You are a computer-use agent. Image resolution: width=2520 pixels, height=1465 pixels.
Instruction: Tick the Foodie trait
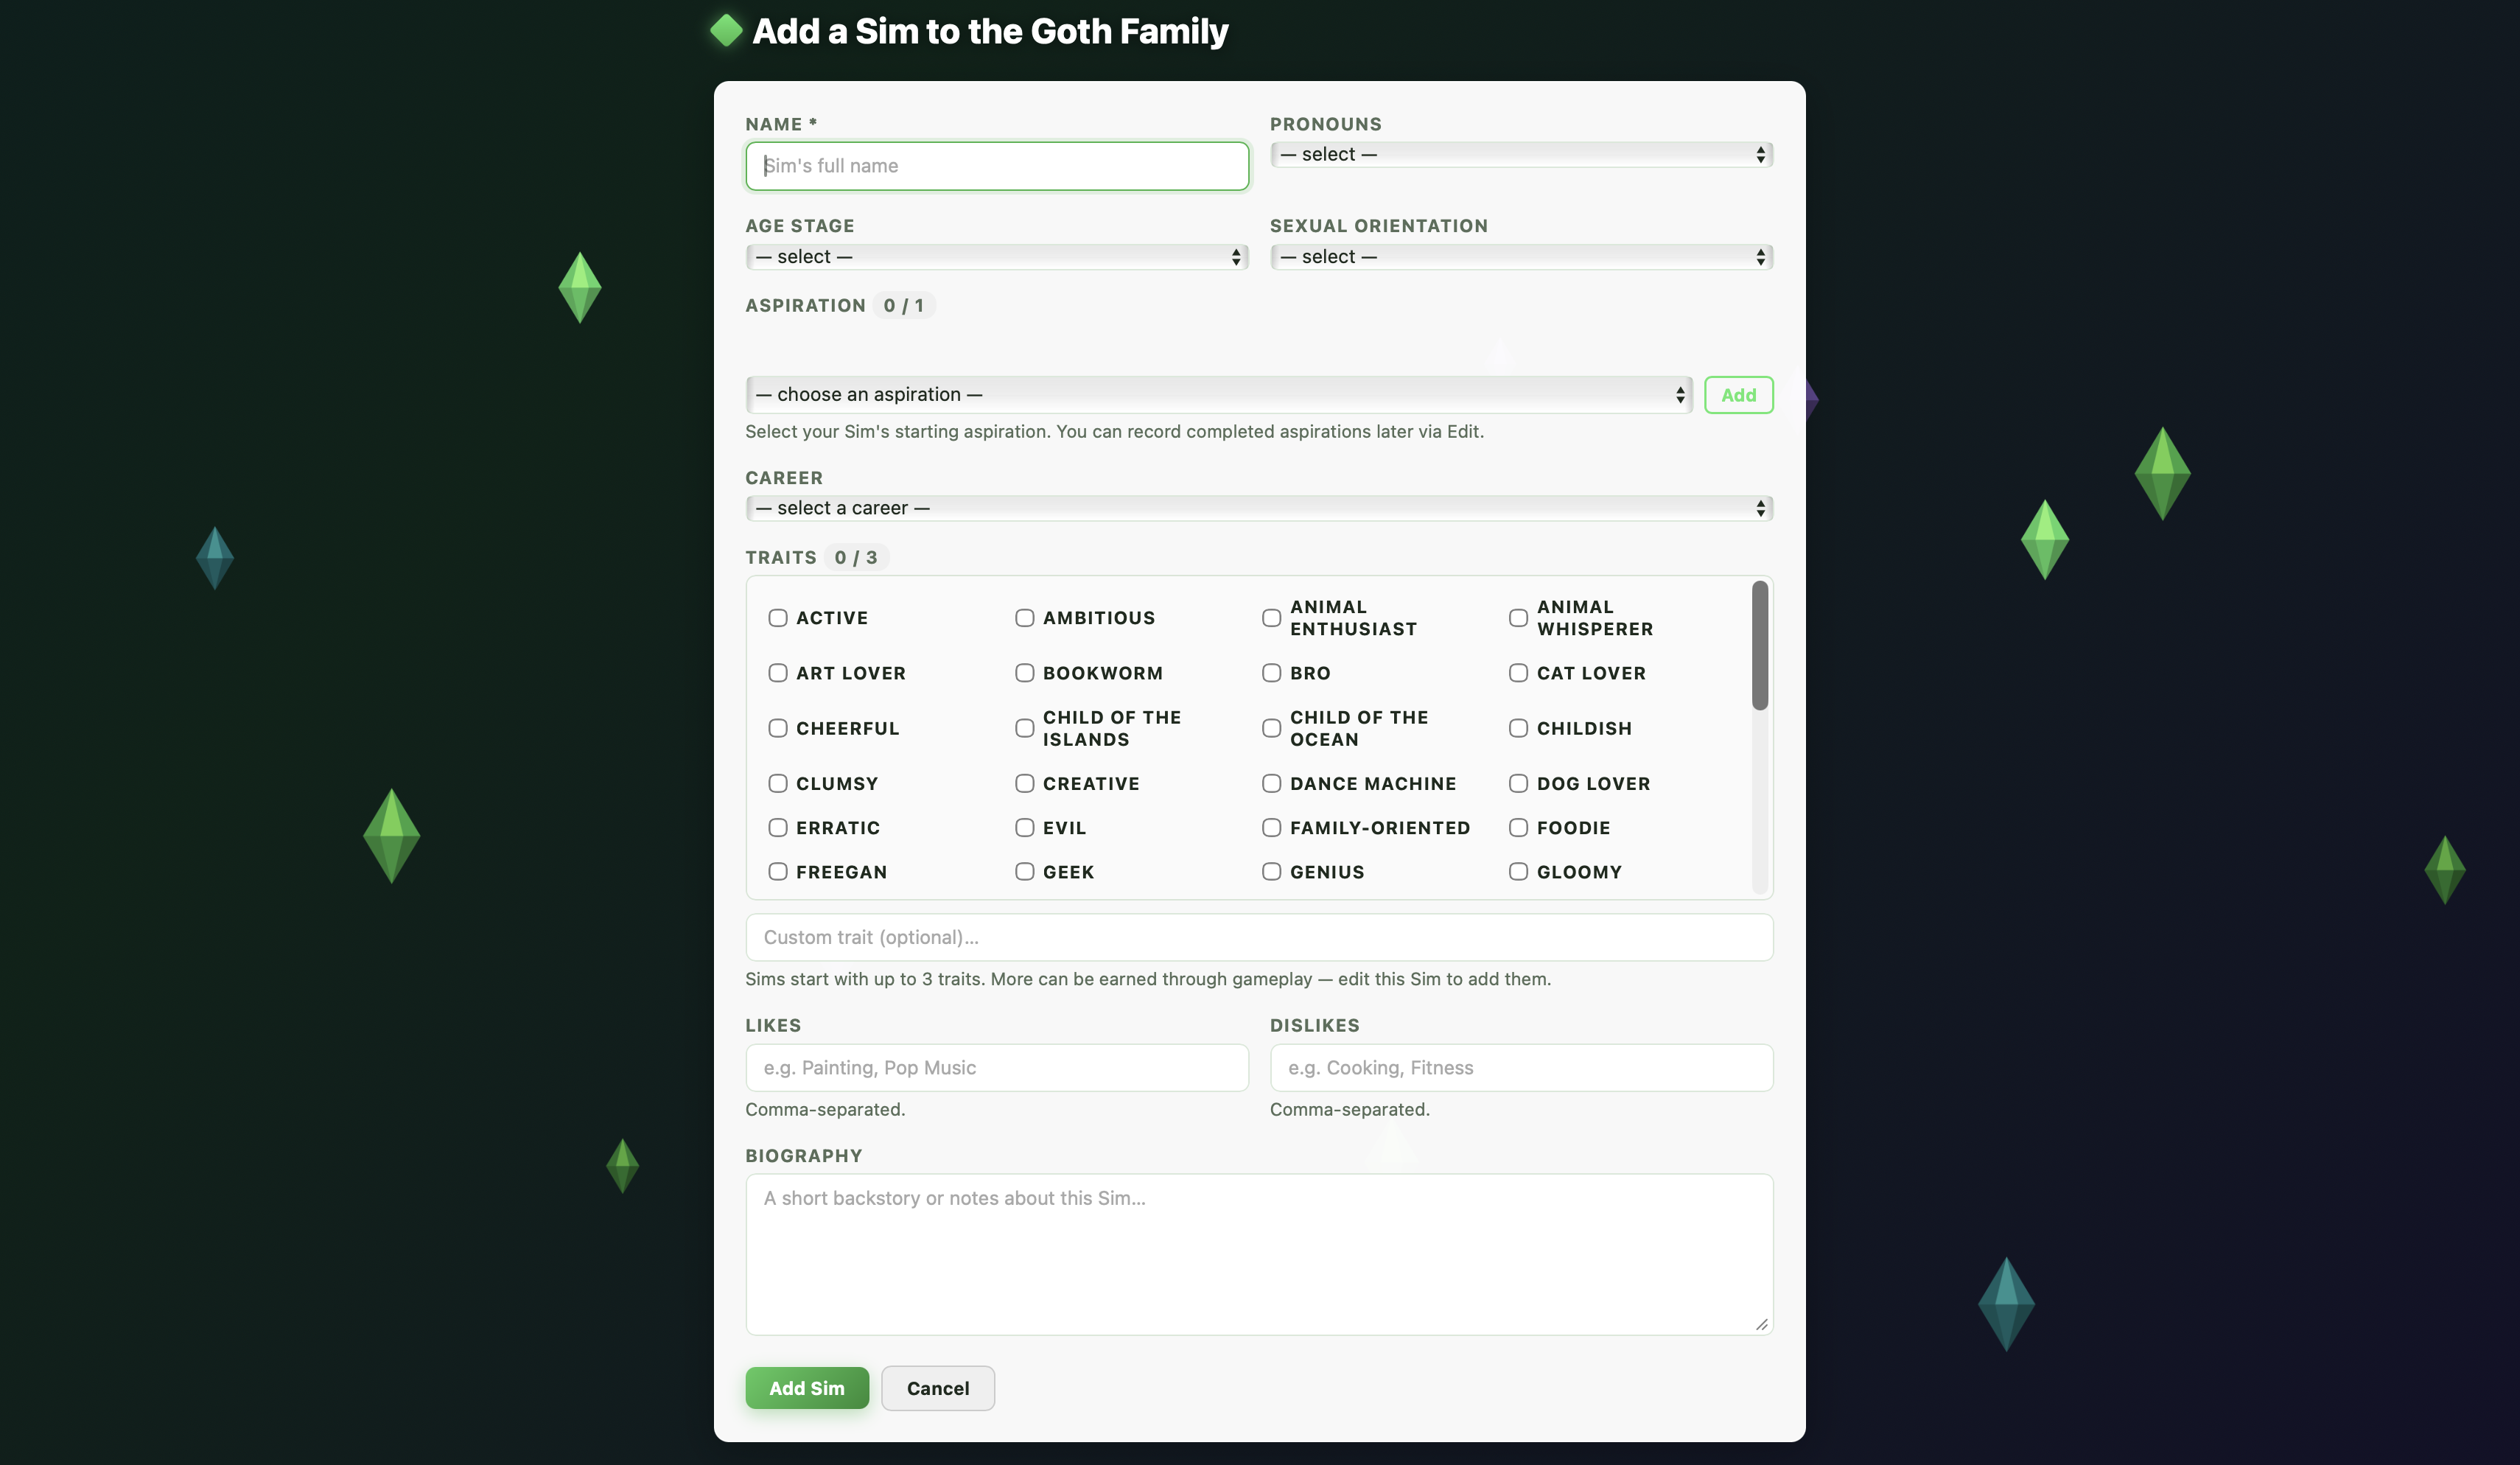[1518, 828]
